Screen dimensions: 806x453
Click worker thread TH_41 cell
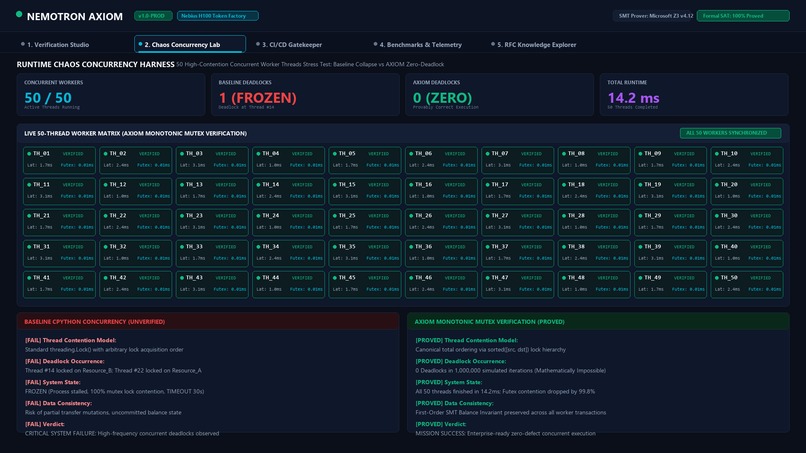point(59,284)
